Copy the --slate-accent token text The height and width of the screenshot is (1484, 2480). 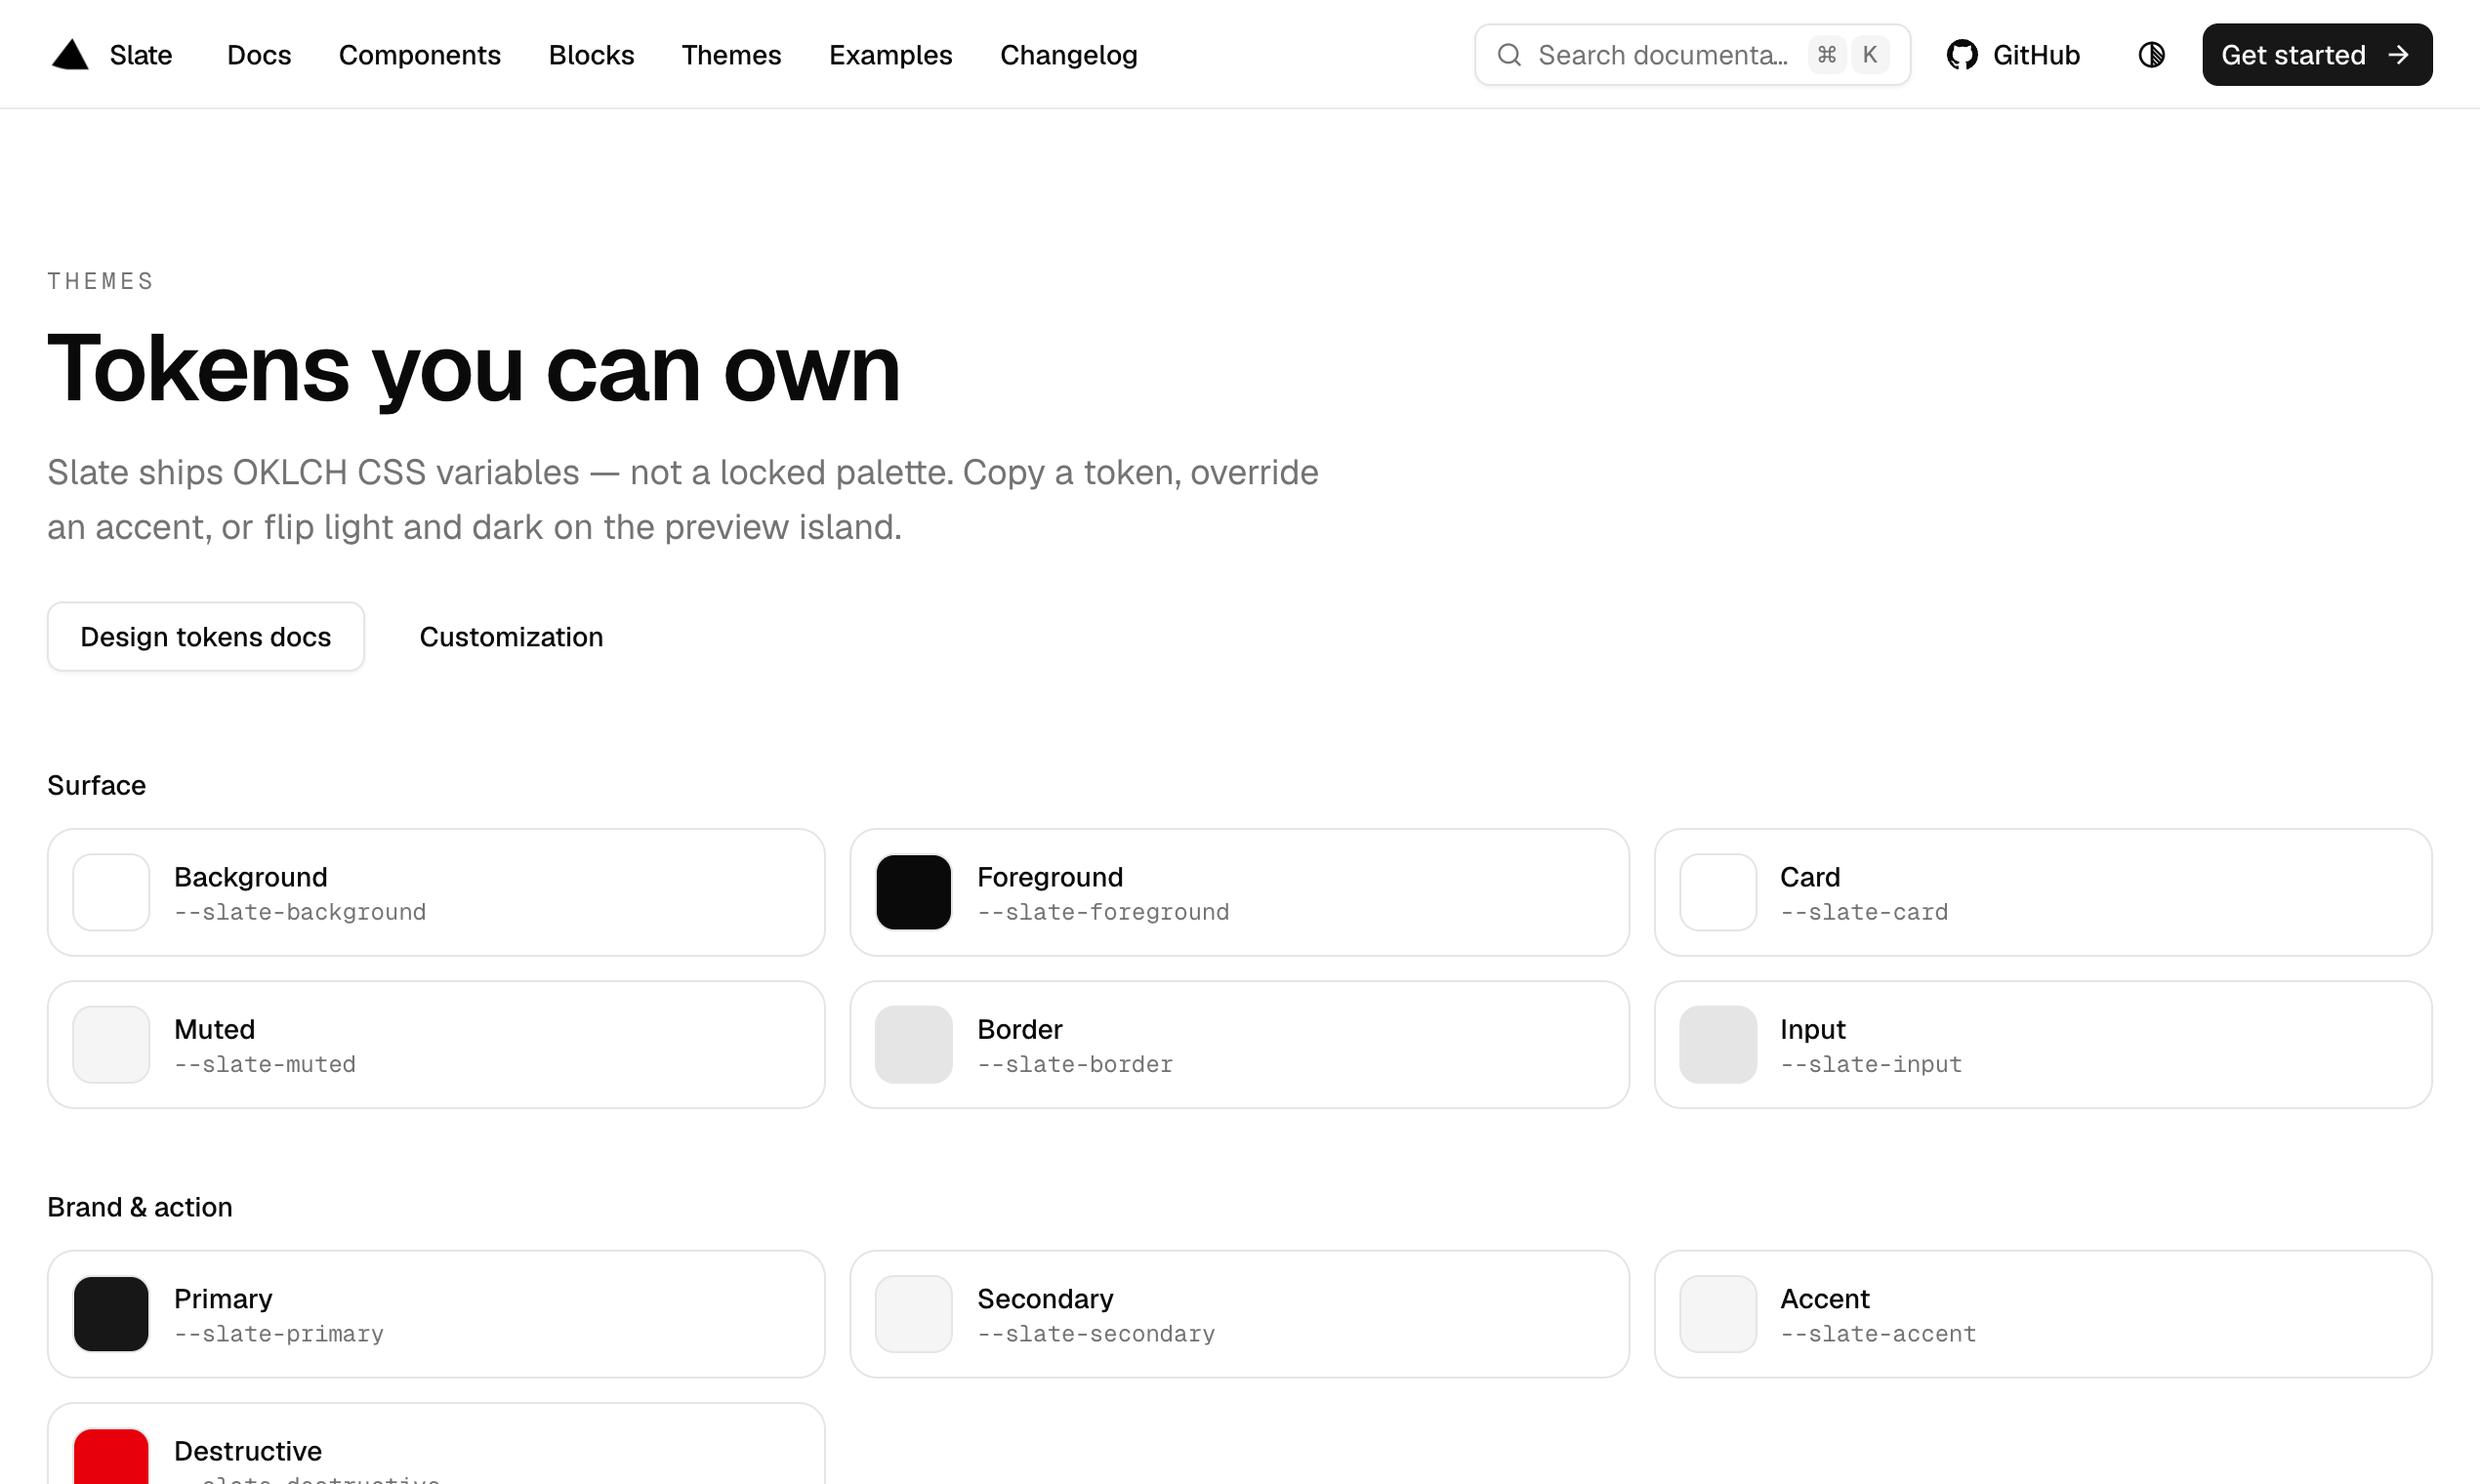1878,1334
